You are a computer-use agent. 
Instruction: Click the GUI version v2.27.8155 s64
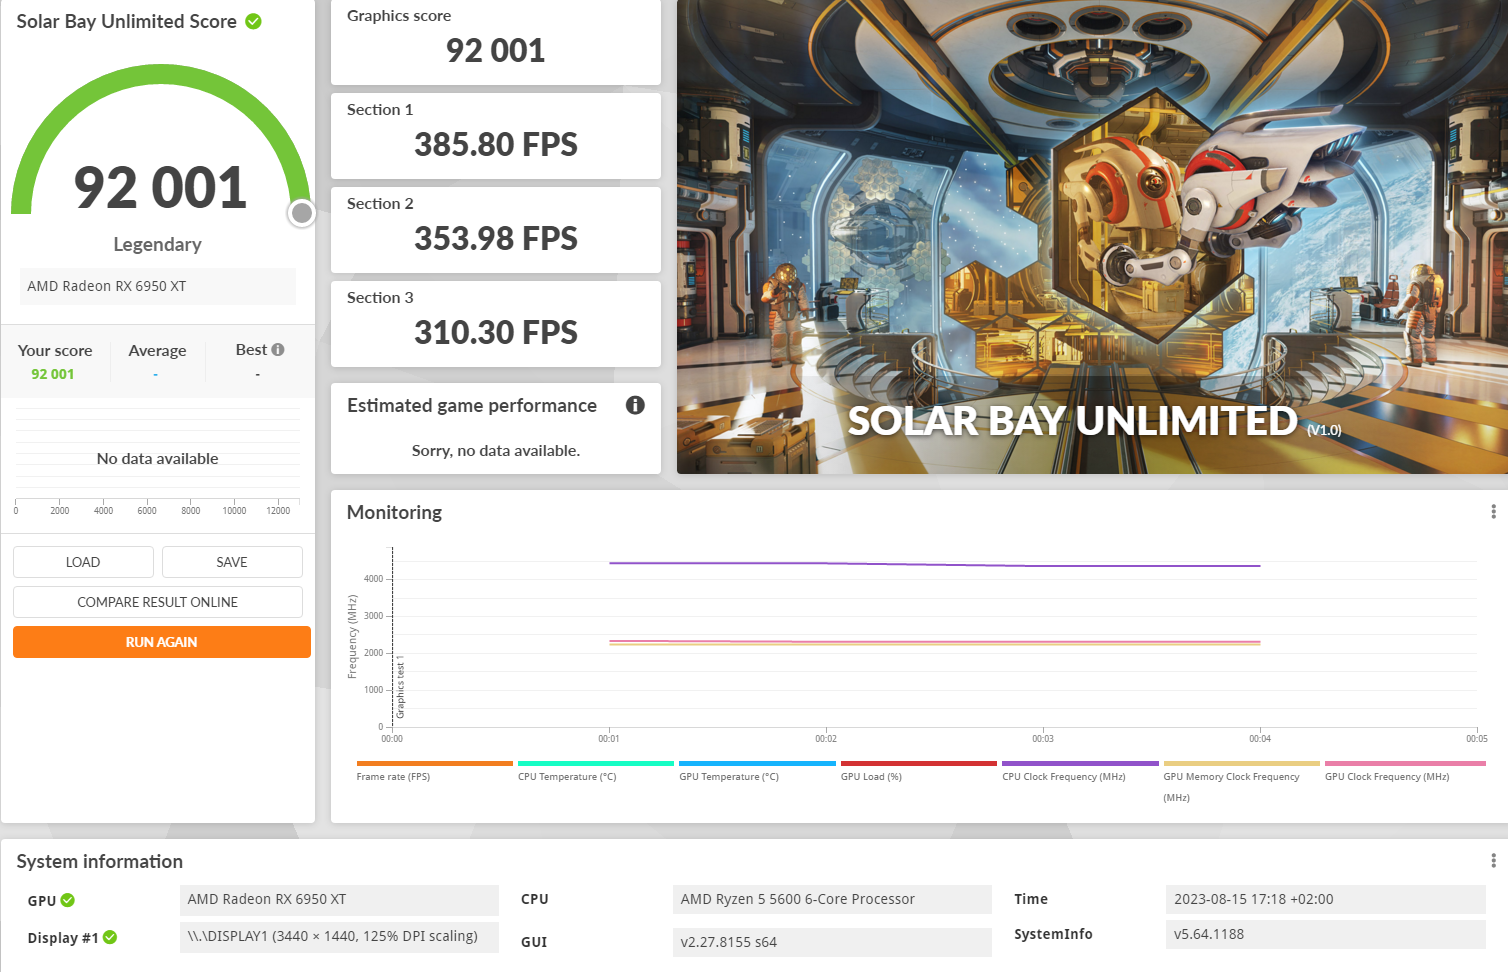pos(832,942)
